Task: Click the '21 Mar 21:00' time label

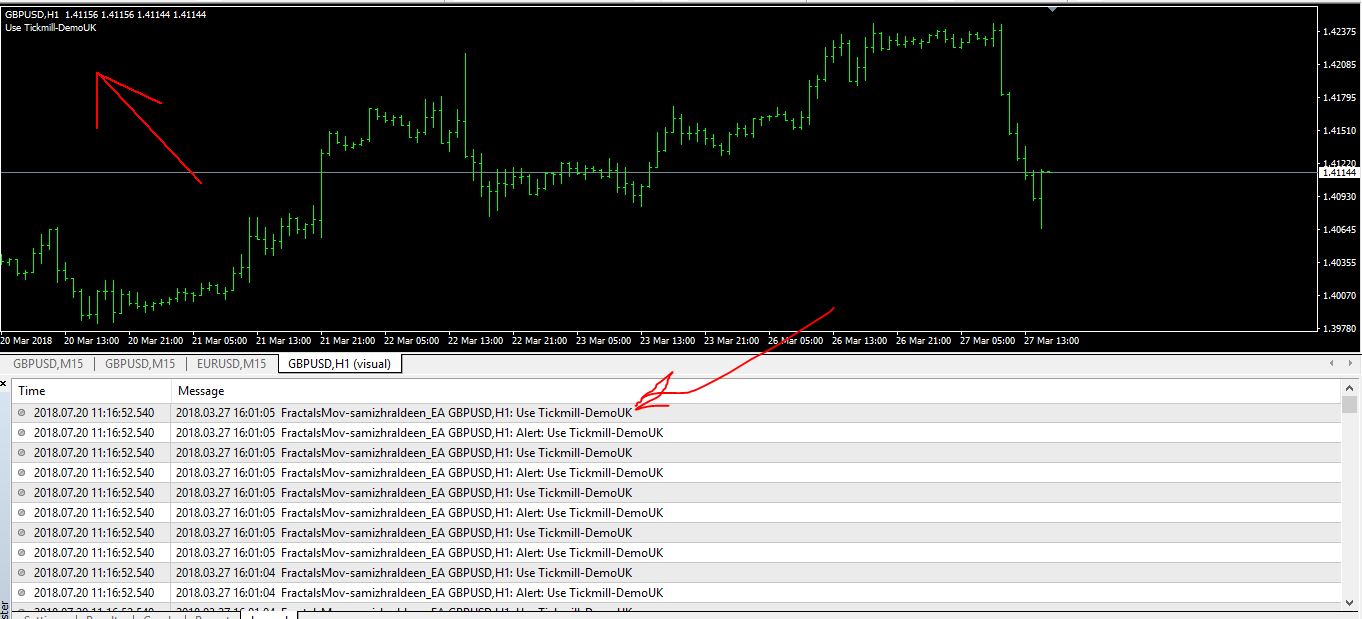Action: pyautogui.click(x=349, y=341)
